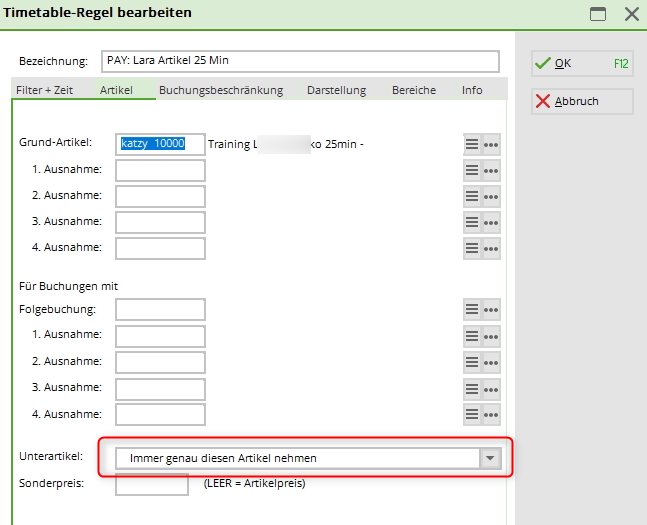Open list icon for Grund-Artikel row
647x525 pixels.
click(x=472, y=144)
